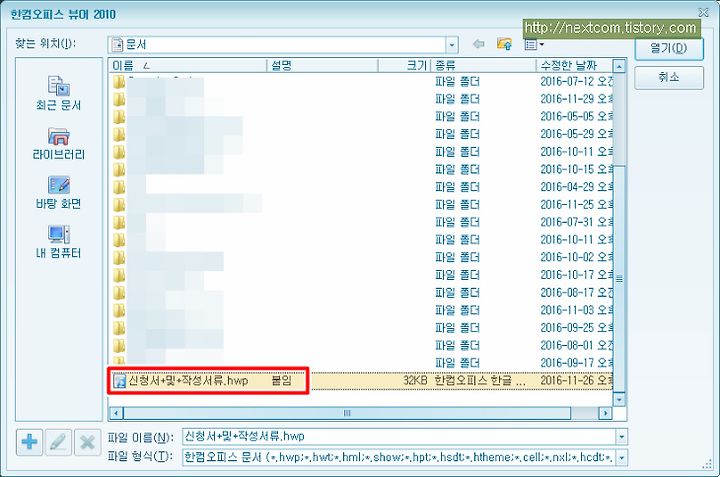This screenshot has height=477, width=720.
Task: Click the 파일 형식 combo box text
Action: (399, 457)
